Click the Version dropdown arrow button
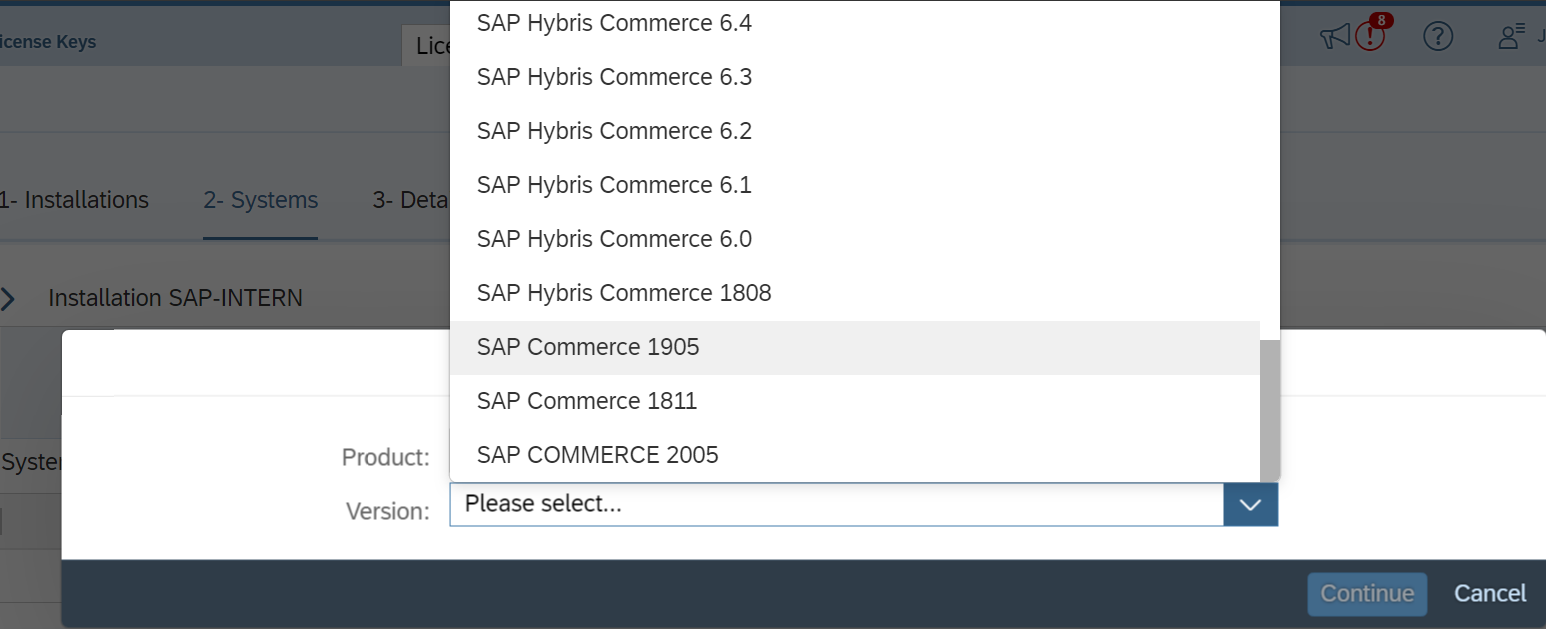The width and height of the screenshot is (1546, 629). [1250, 505]
